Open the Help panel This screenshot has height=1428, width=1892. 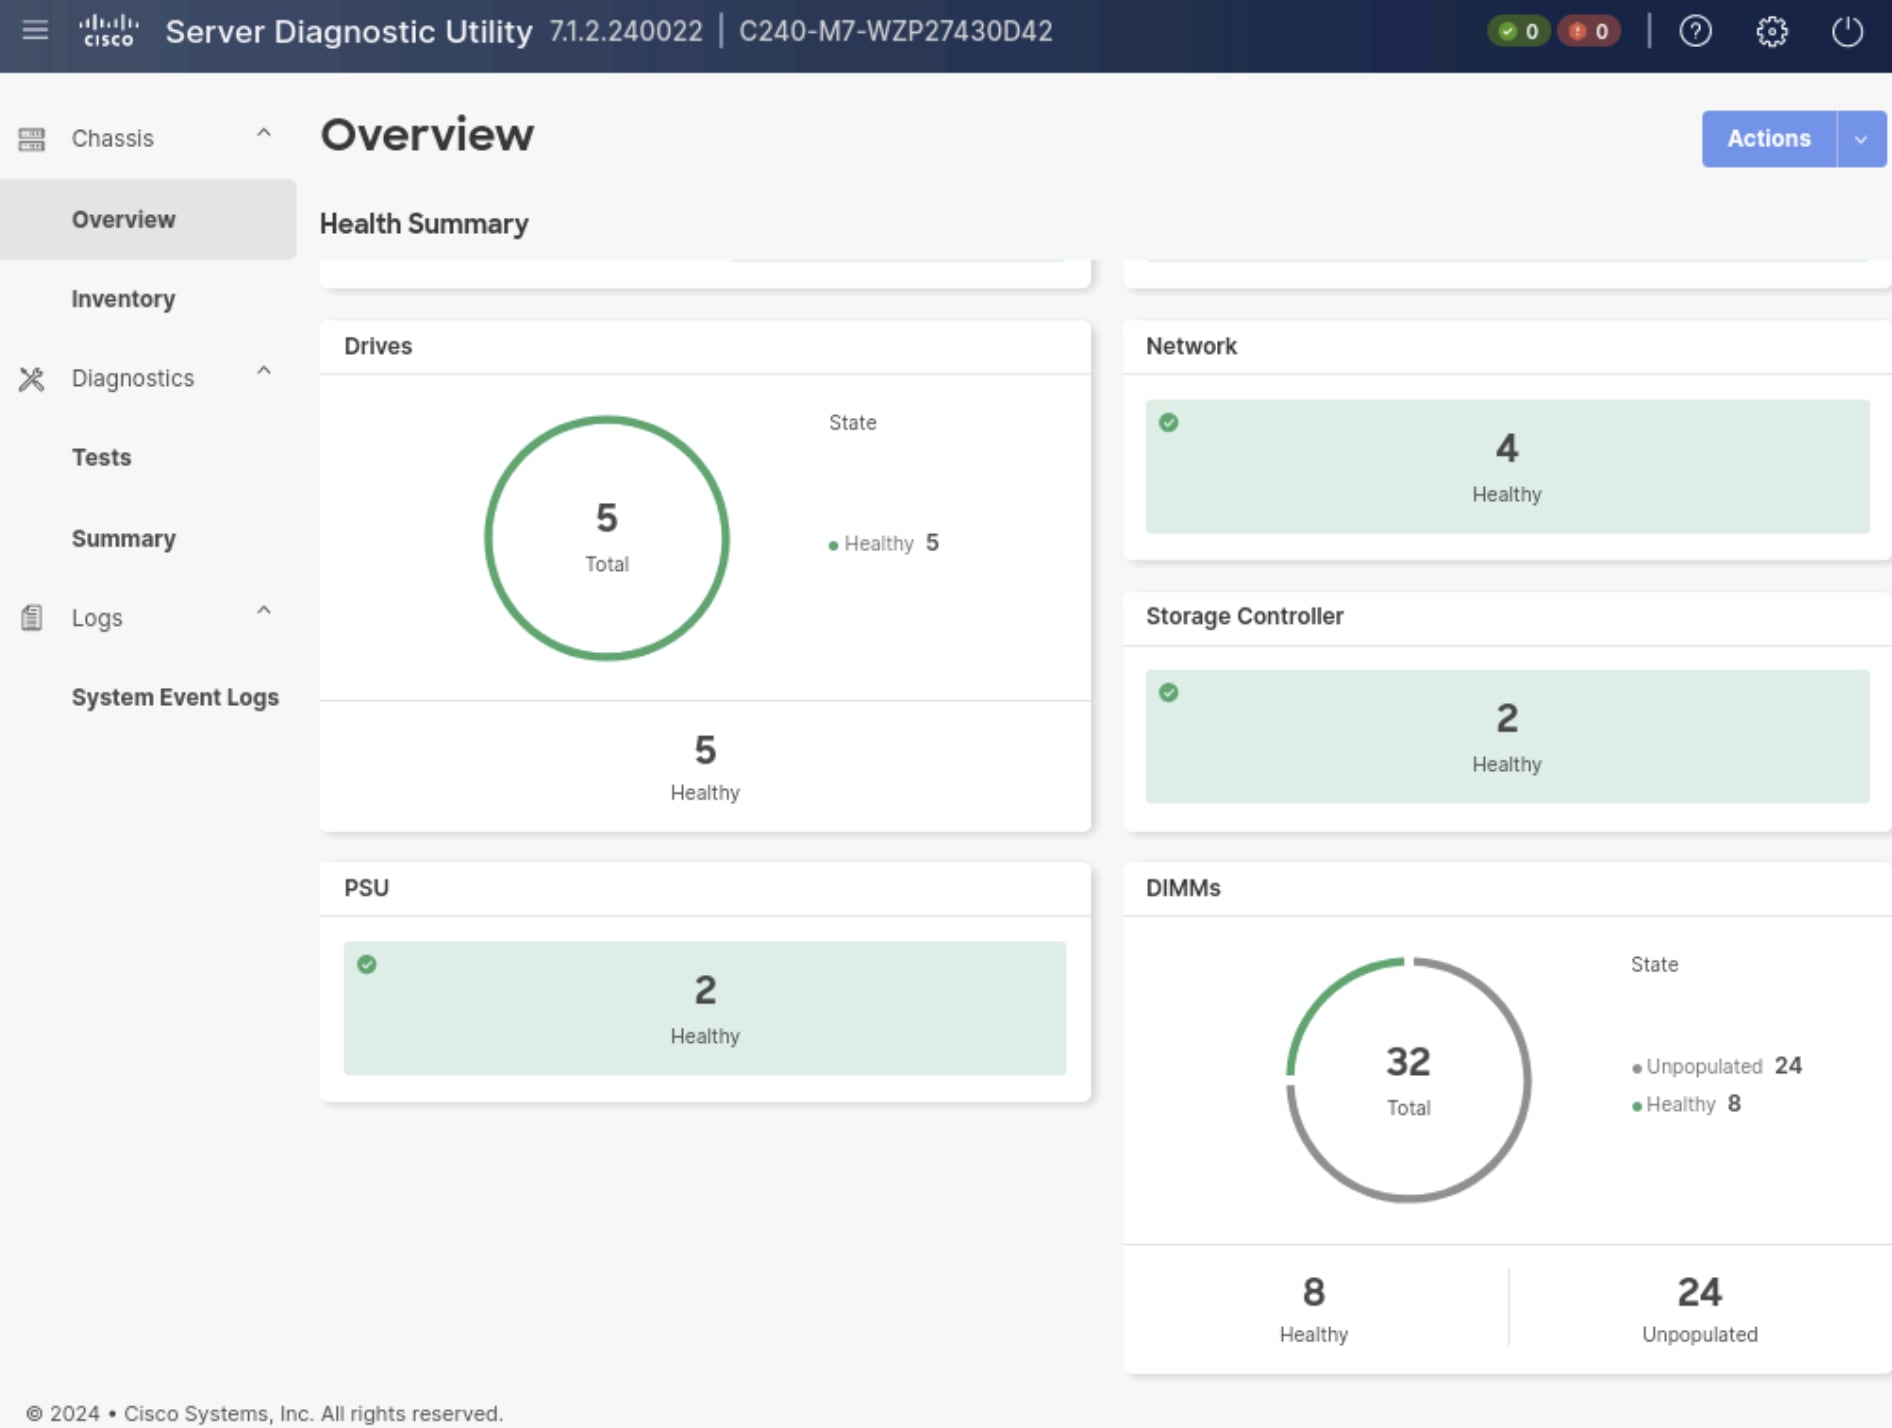pyautogui.click(x=1696, y=31)
